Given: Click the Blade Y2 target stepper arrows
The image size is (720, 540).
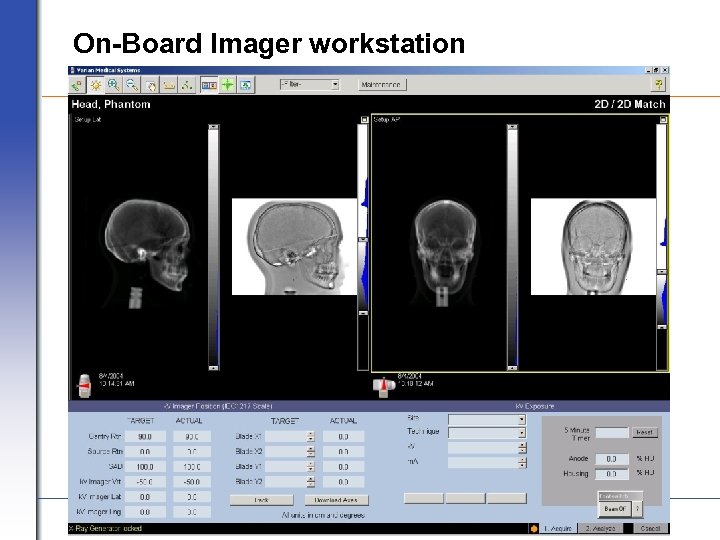Looking at the screenshot, I should (x=311, y=482).
